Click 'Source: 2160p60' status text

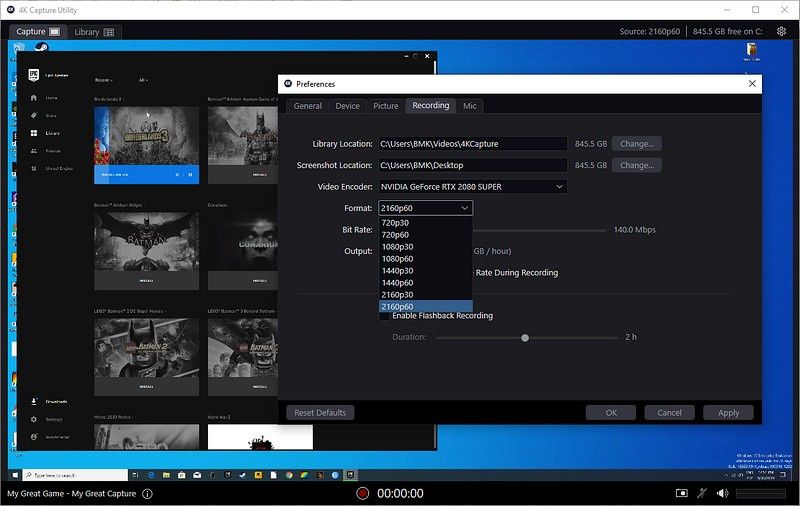pos(649,32)
